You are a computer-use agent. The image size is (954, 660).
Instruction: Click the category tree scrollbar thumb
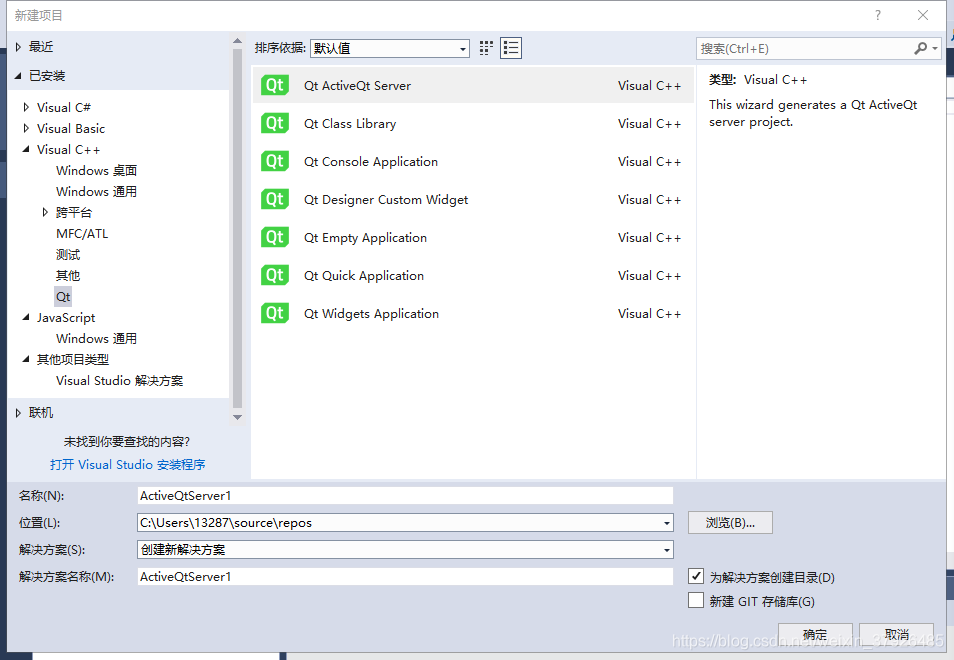(237, 228)
